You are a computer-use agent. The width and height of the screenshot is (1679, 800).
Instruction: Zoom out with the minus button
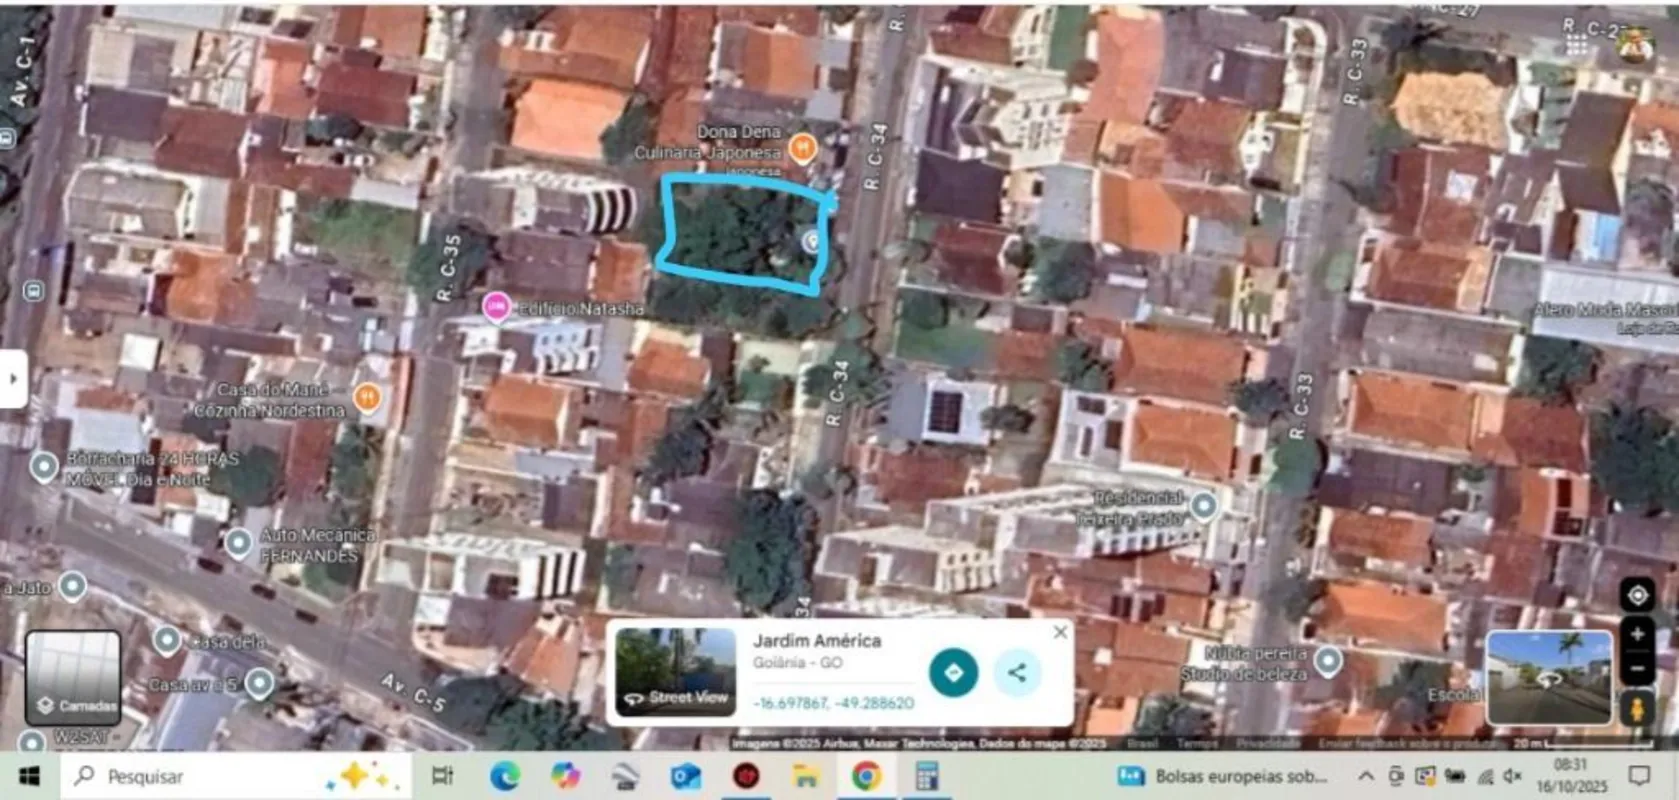[1637, 667]
